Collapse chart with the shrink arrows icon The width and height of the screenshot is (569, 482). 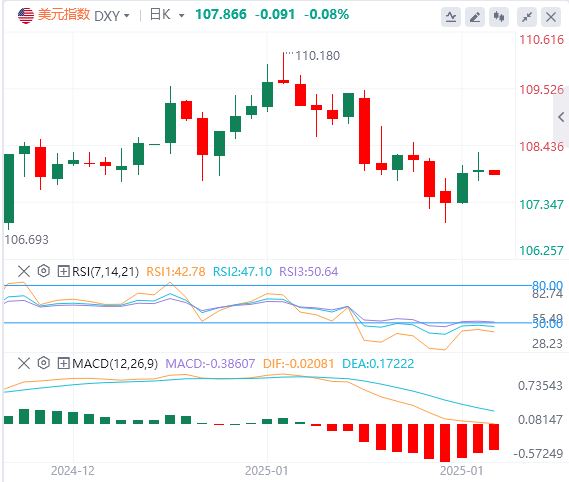[x=527, y=17]
